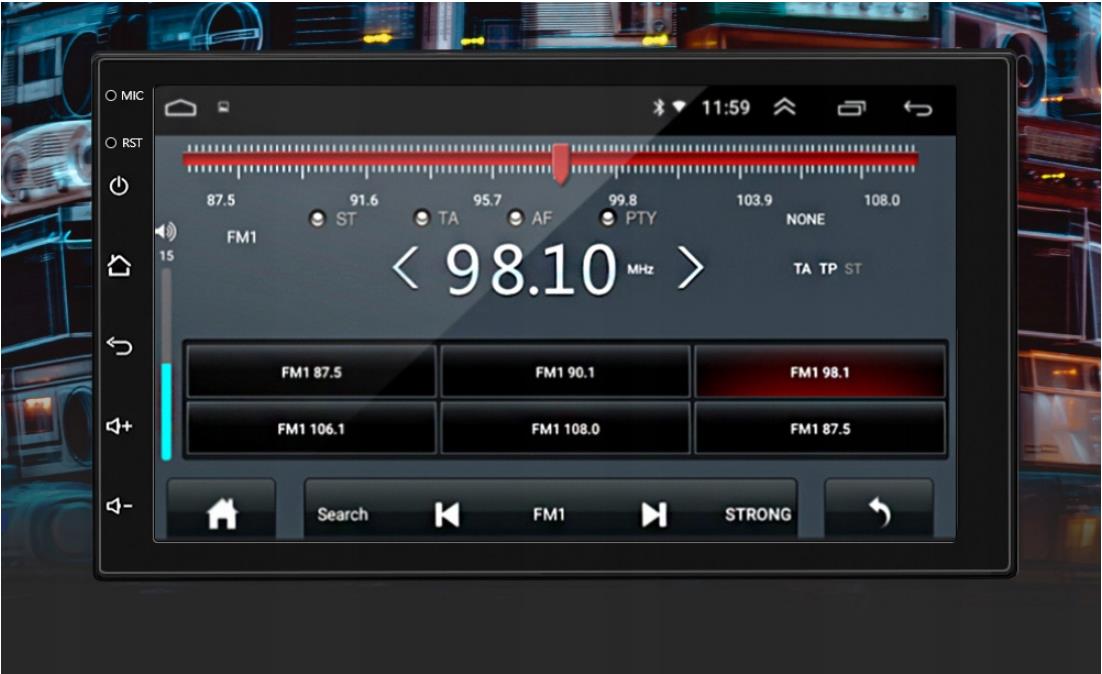Viewport: 1102px width, 674px height.
Task: Switch band using FM1 button in bottom bar
Action: point(549,514)
